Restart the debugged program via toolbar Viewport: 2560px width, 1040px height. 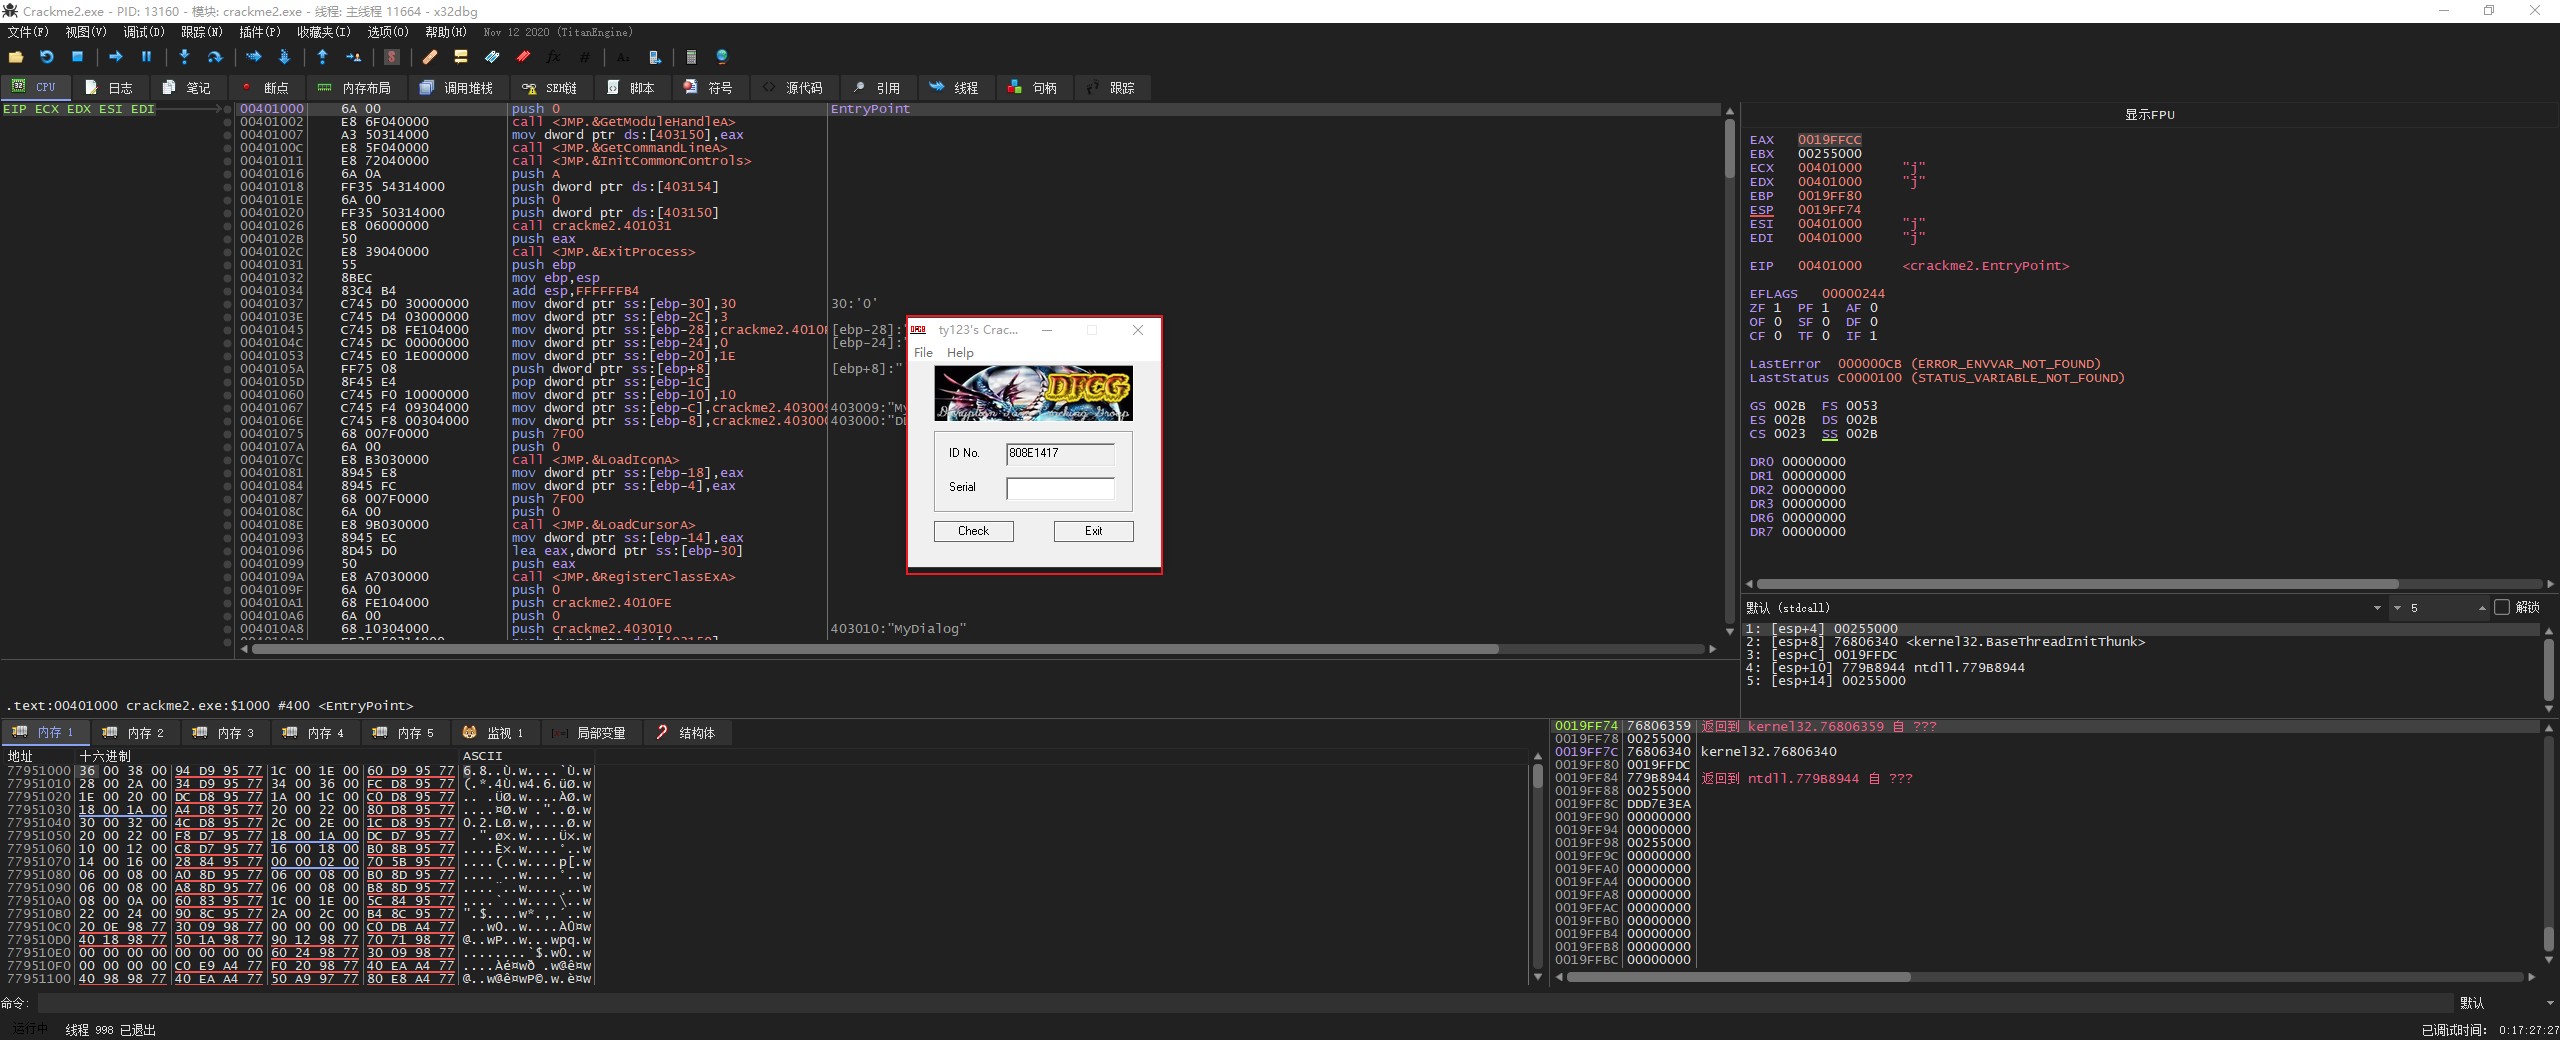click(x=46, y=57)
